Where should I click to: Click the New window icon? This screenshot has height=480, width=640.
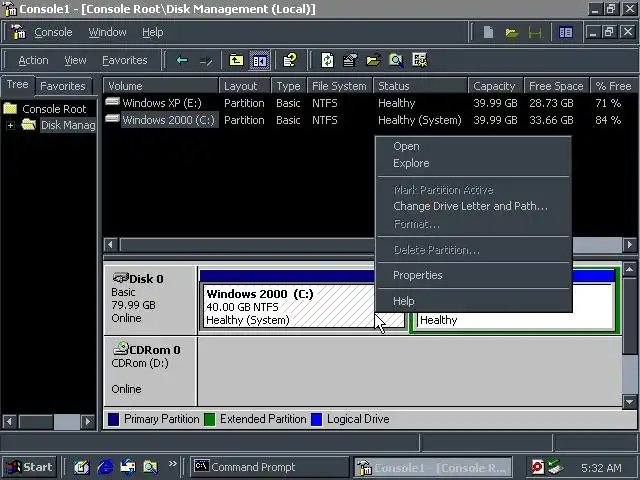click(566, 32)
